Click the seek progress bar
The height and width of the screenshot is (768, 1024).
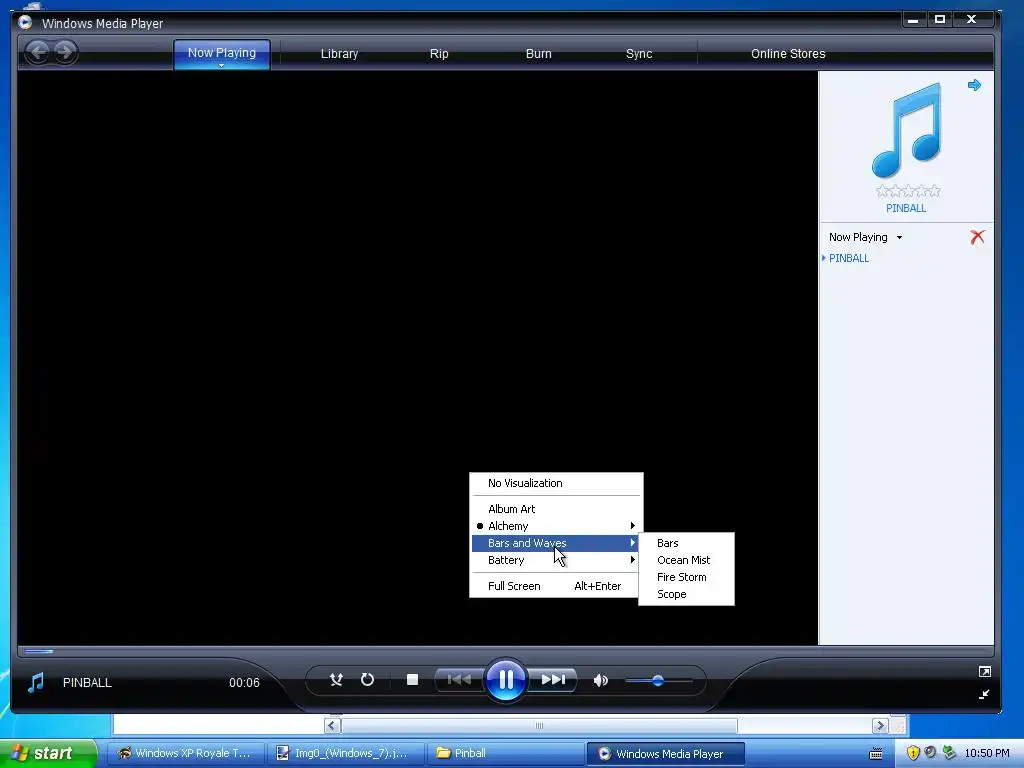(505, 651)
